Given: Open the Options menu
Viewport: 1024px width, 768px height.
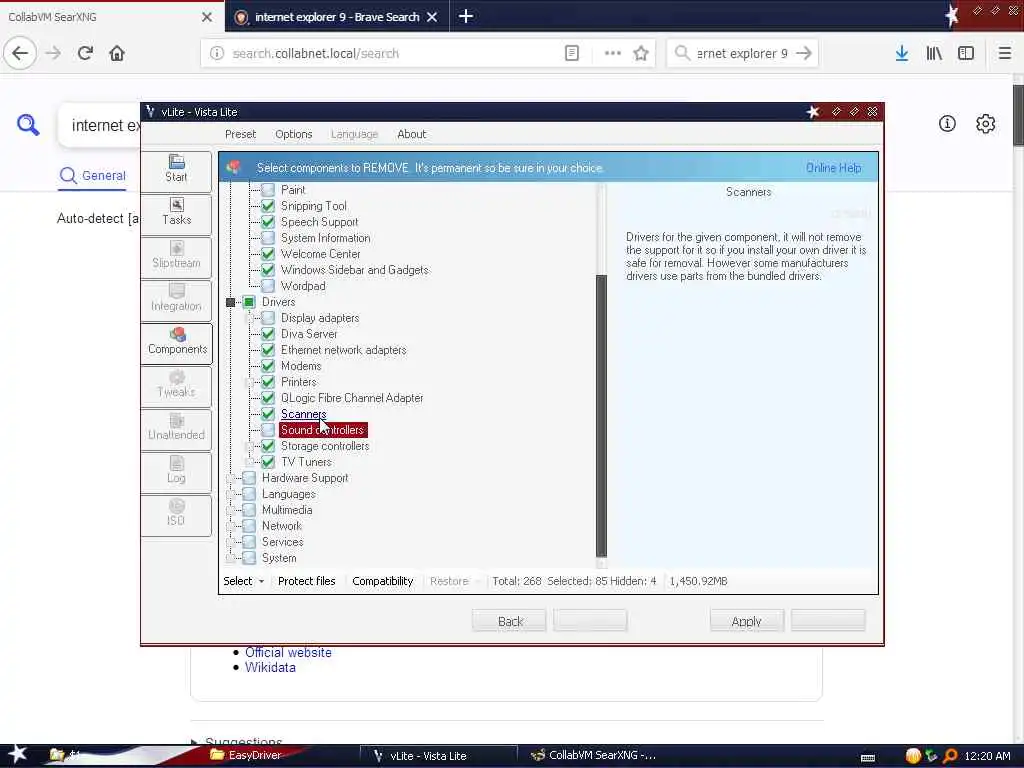Looking at the screenshot, I should tap(294, 134).
